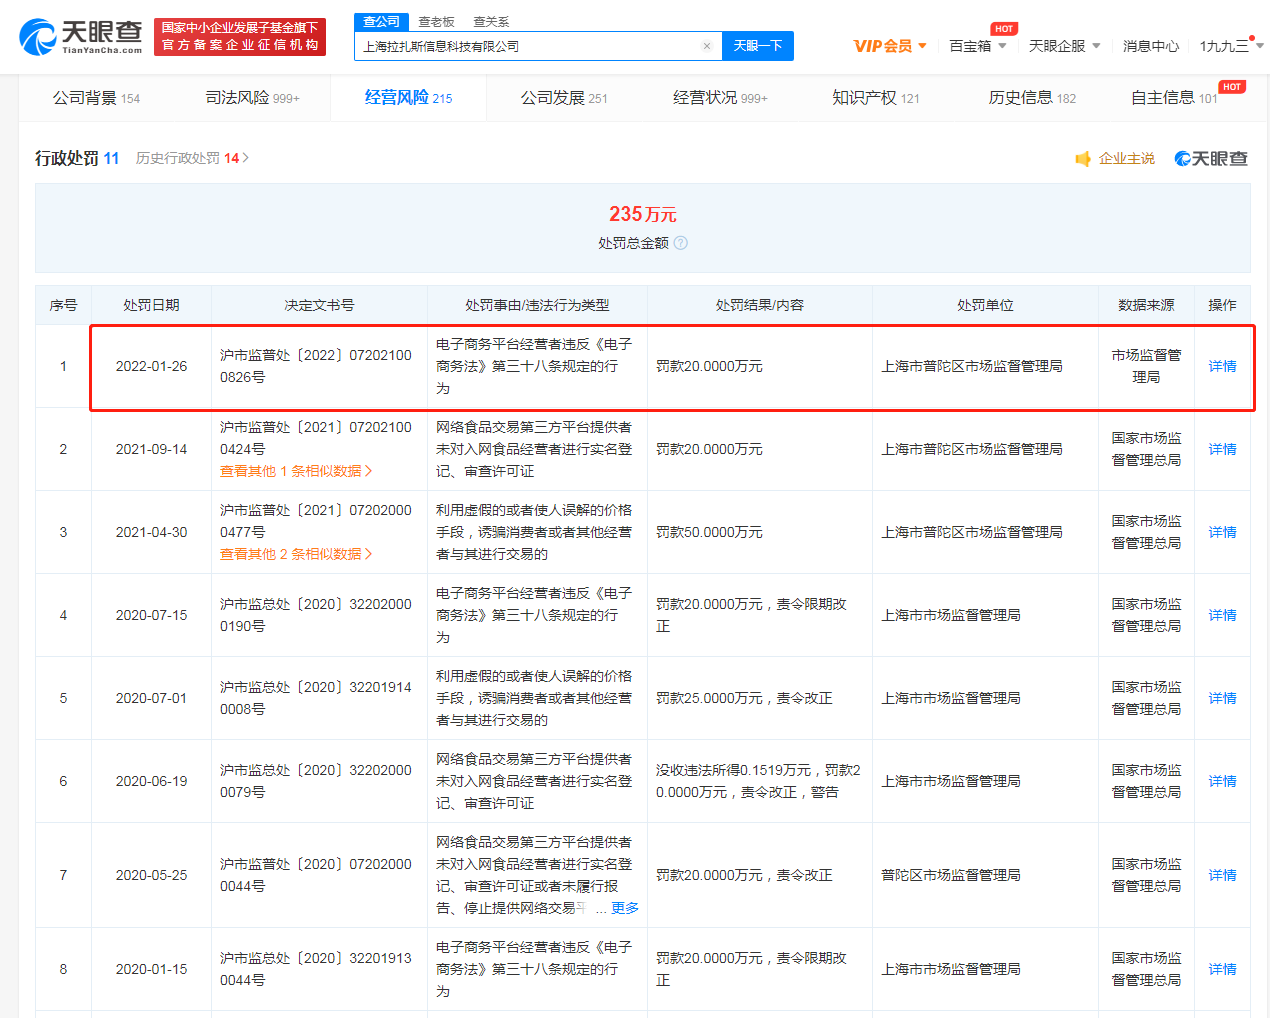Open 历史行政处罚 14 link
Image resolution: width=1270 pixels, height=1018 pixels.
tap(192, 158)
